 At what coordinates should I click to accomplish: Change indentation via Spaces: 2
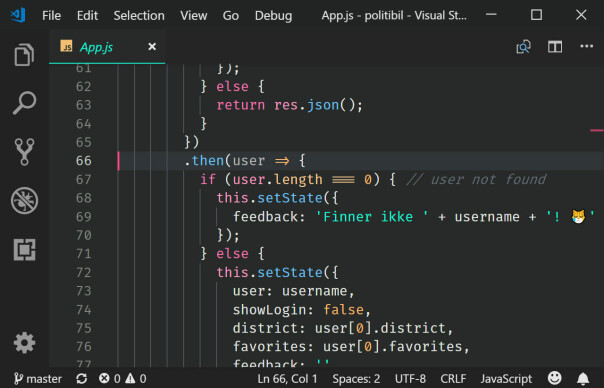pyautogui.click(x=356, y=379)
